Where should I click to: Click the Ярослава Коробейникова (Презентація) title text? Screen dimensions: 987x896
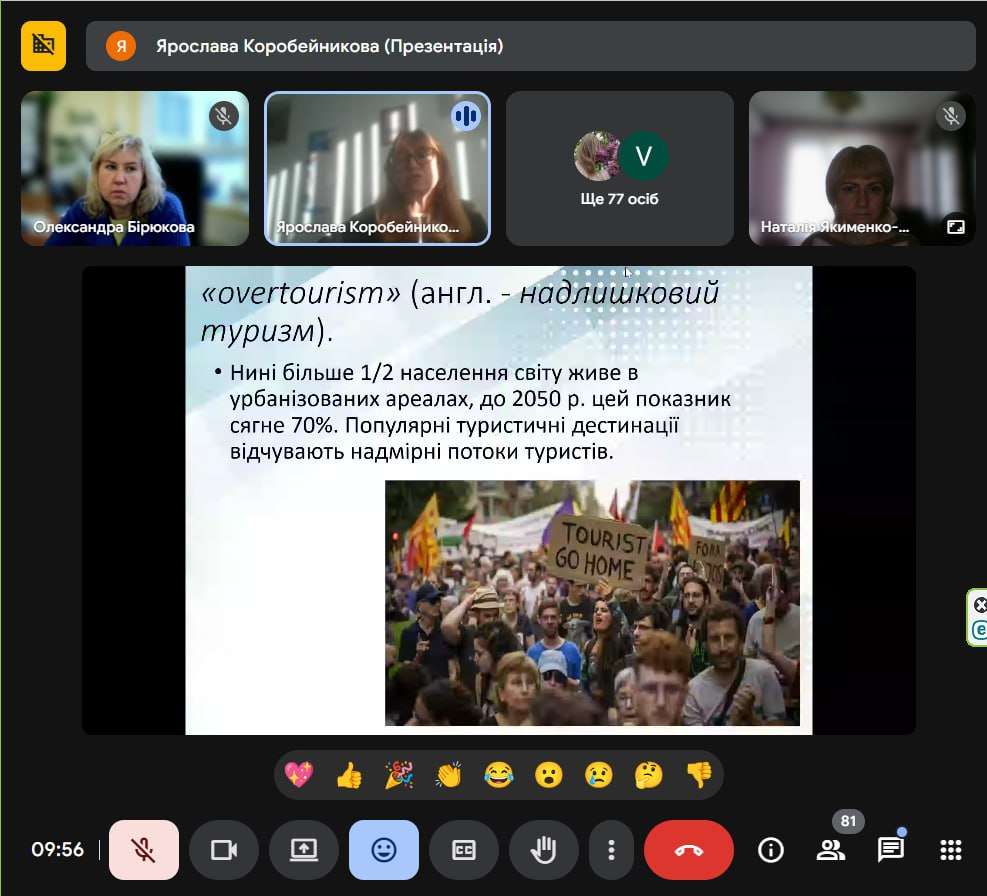point(330,46)
